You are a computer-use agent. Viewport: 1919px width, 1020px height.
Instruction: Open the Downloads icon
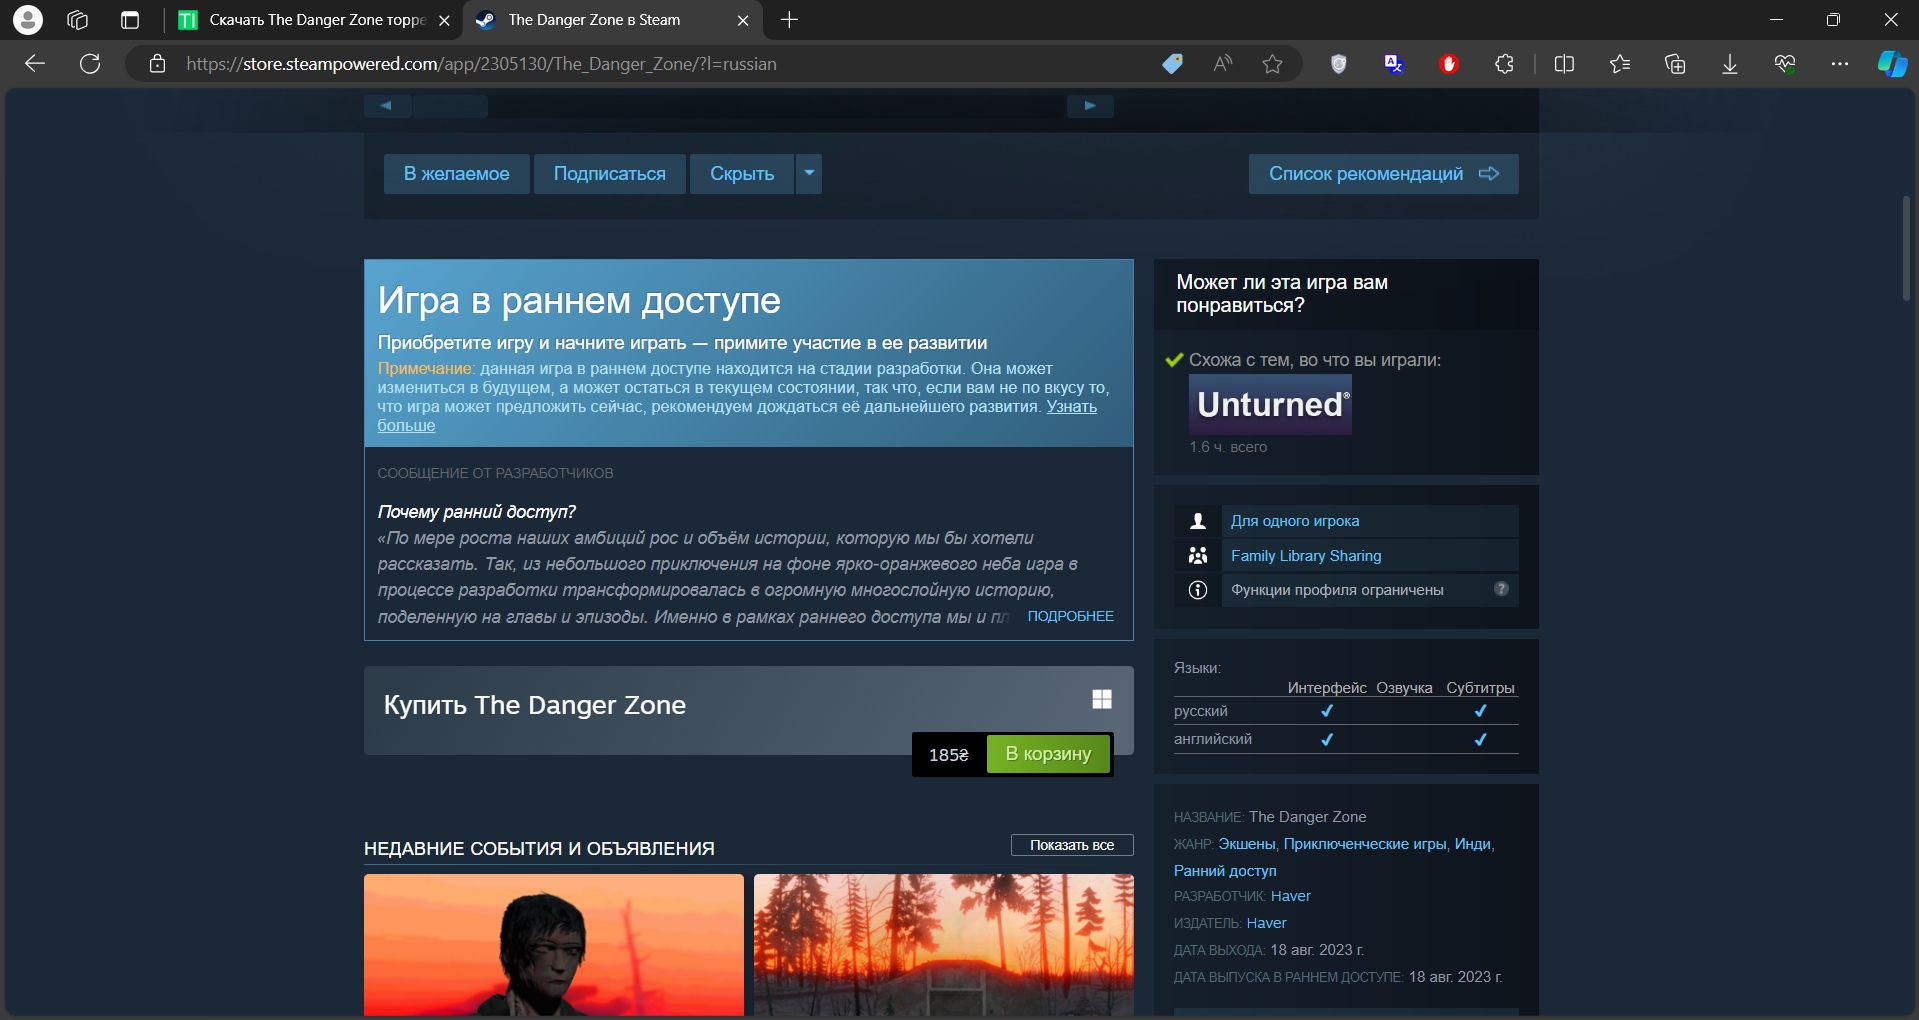(1730, 64)
